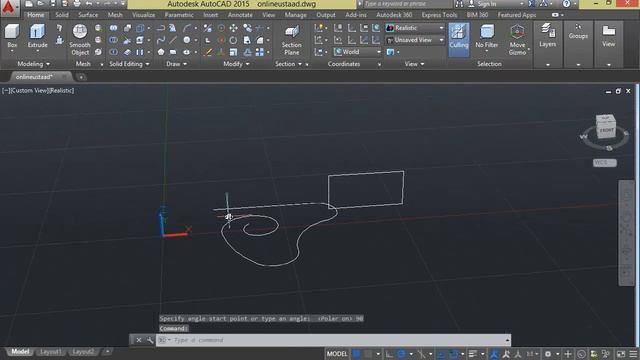This screenshot has height=360, width=640.
Task: Select the Polygon tool in Draw panel
Action: coord(161,52)
